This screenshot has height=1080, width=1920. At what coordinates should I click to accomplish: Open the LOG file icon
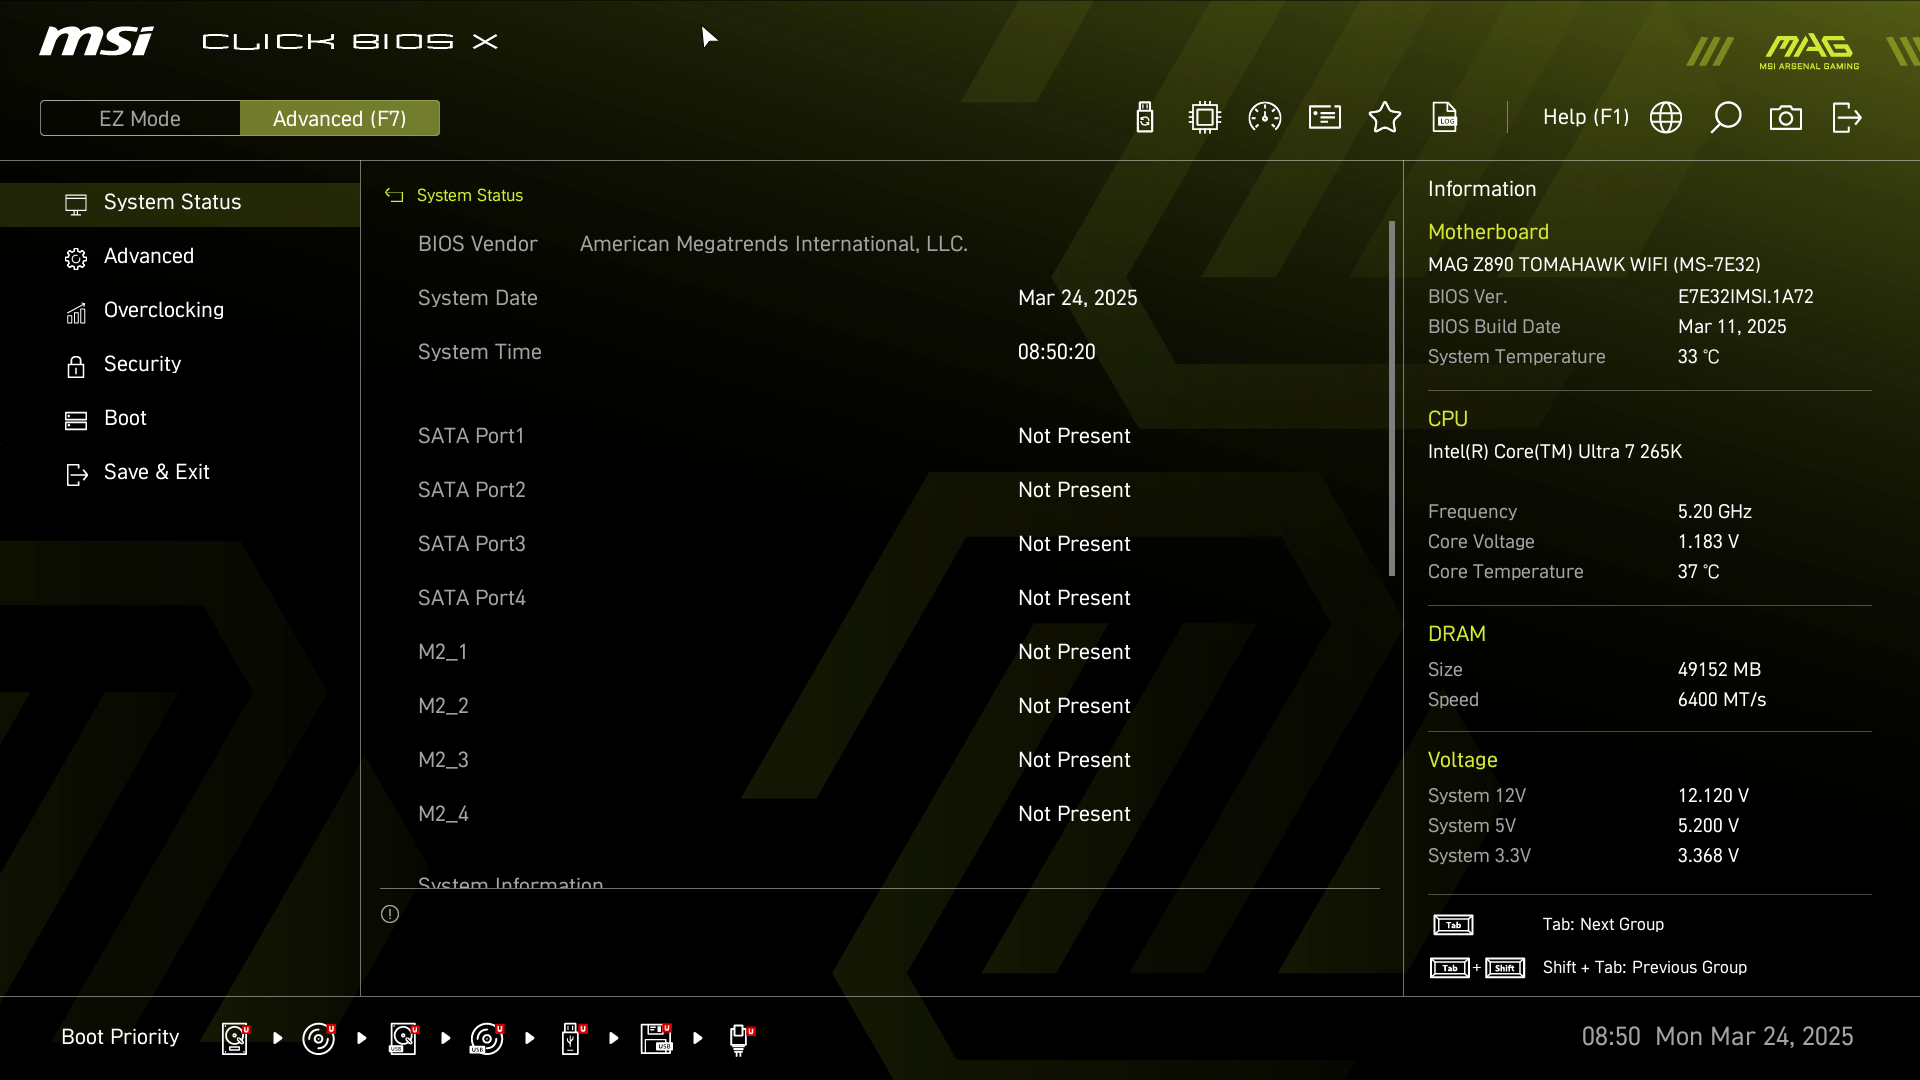[x=1445, y=118]
